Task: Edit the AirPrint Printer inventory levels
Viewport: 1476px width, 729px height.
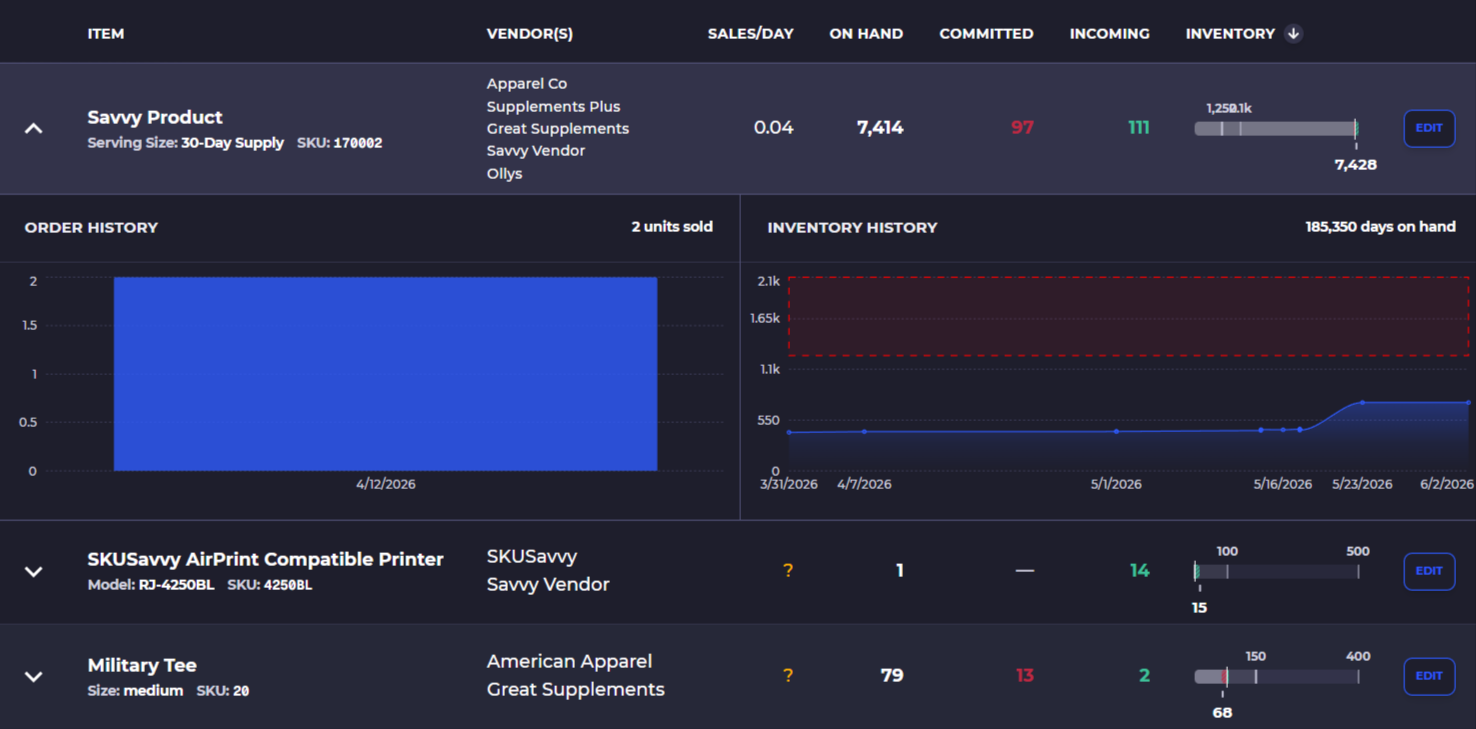Action: [x=1429, y=571]
